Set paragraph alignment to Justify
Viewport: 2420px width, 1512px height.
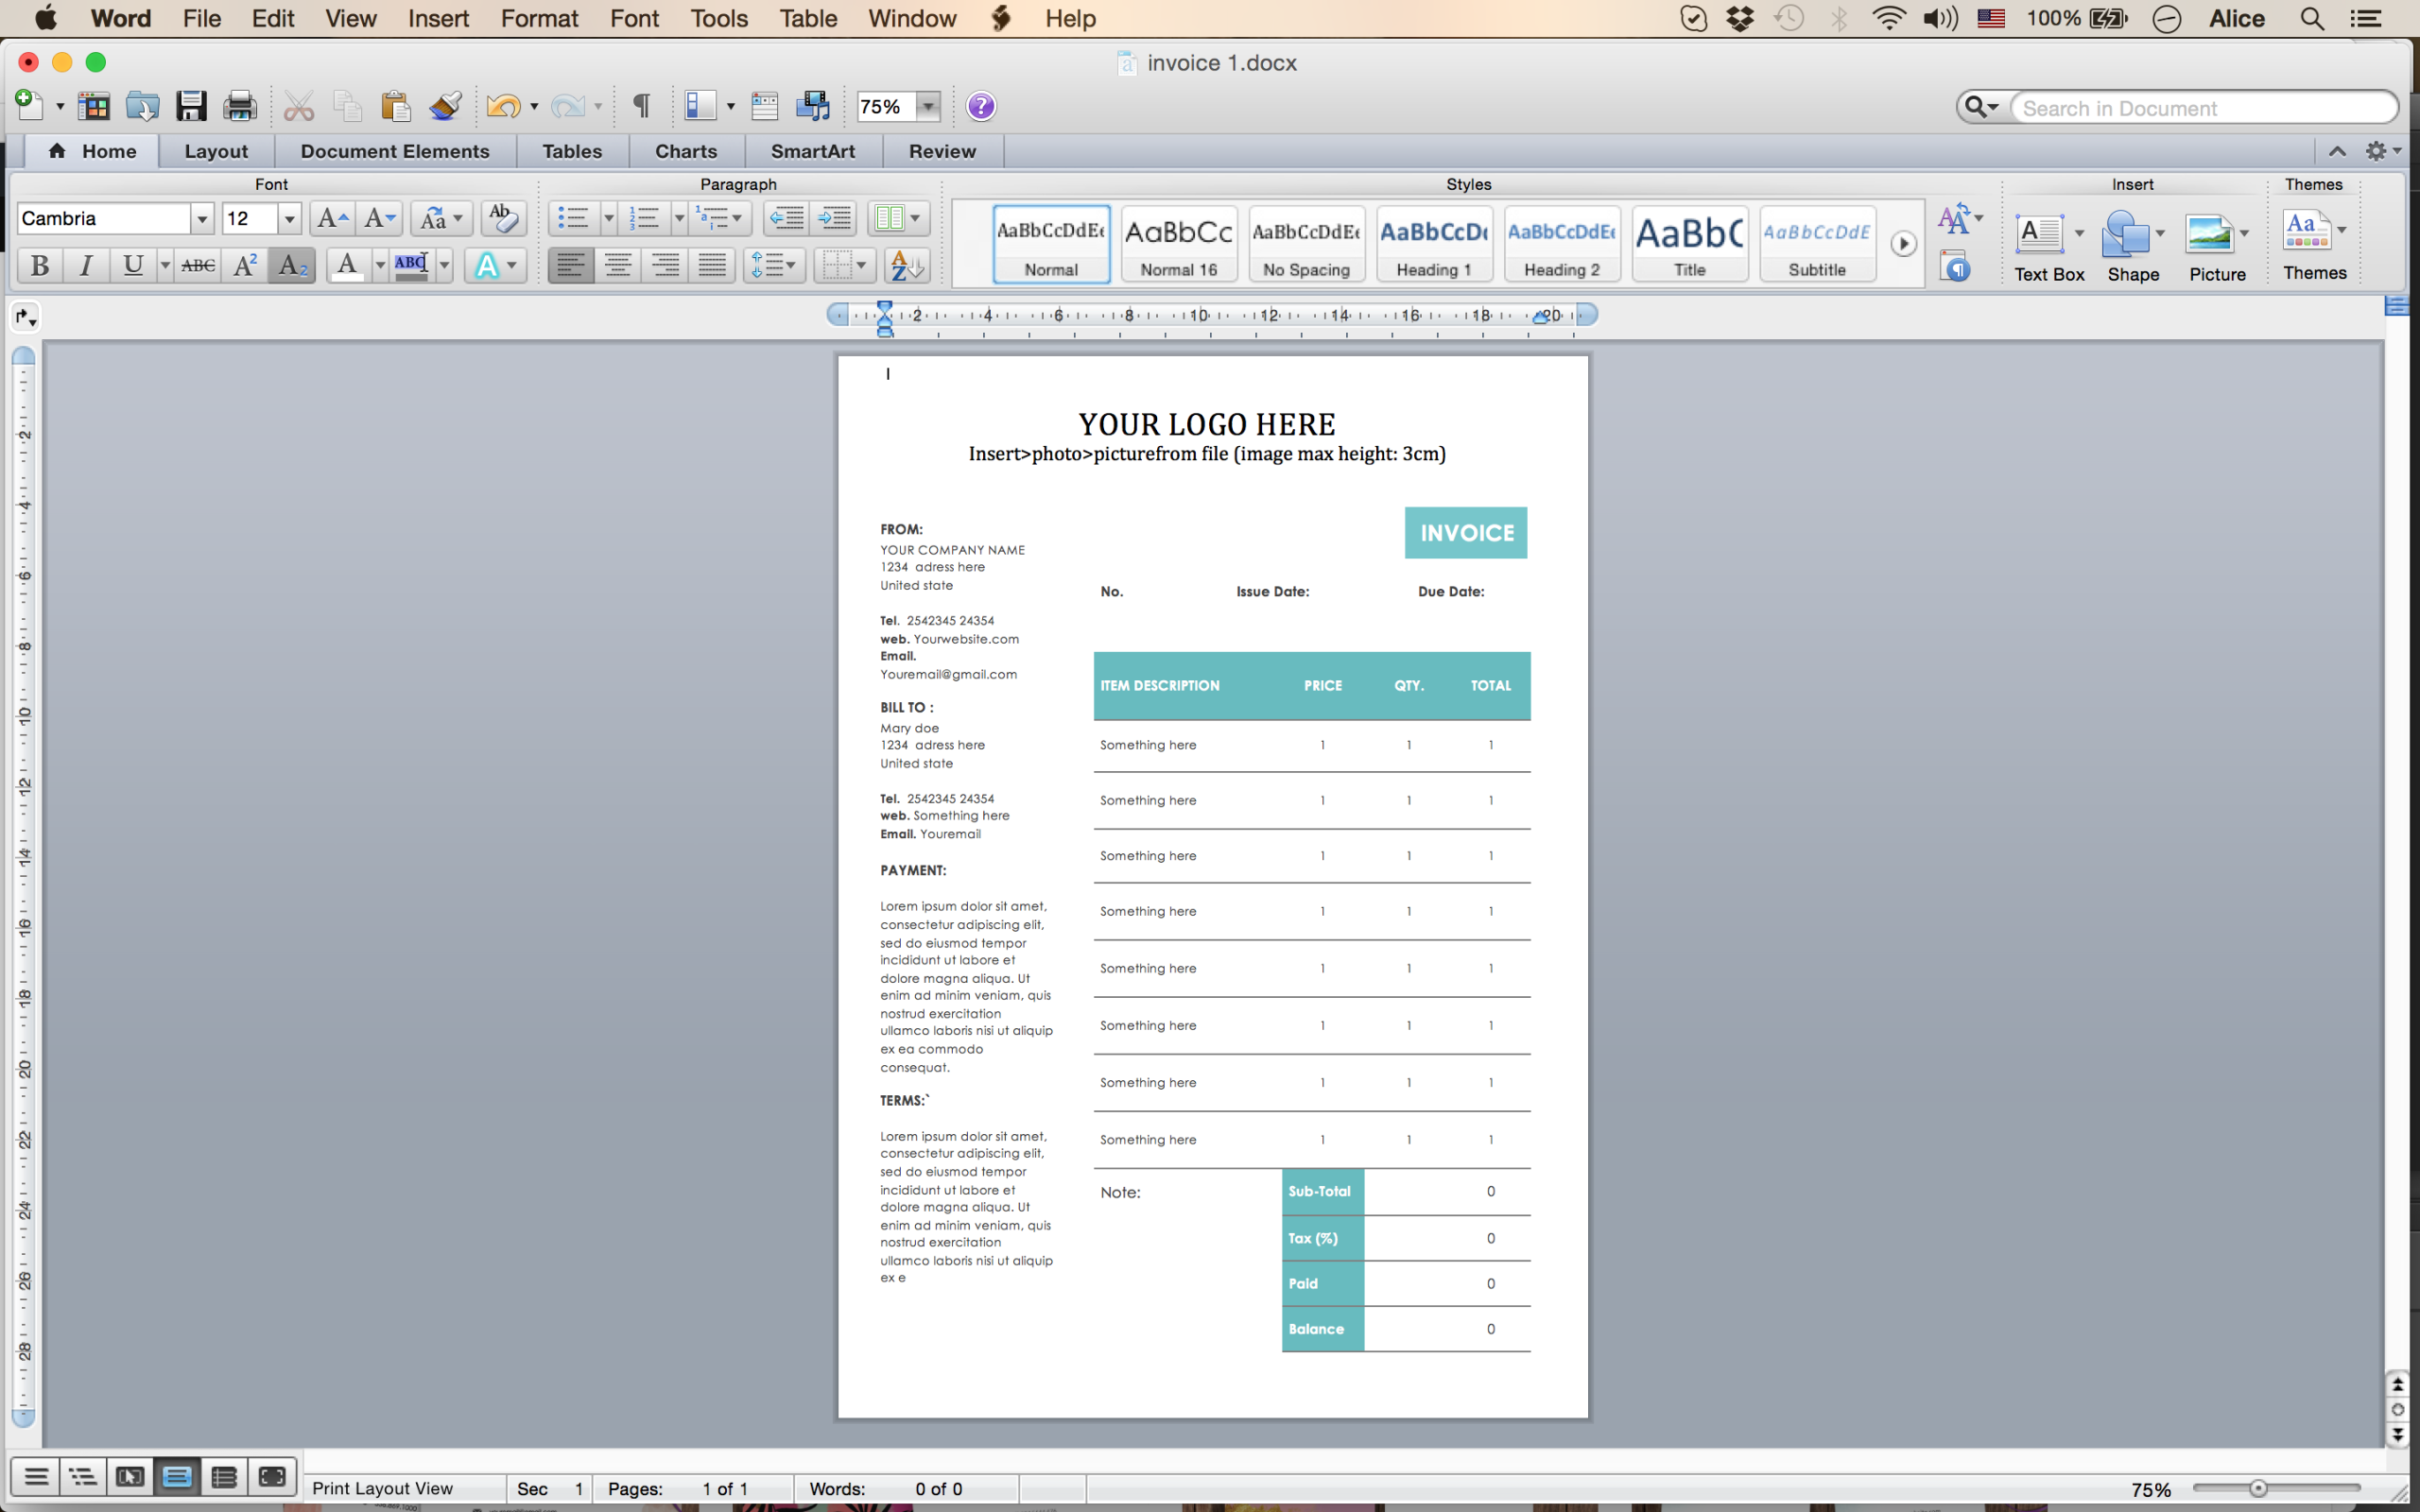click(x=712, y=265)
